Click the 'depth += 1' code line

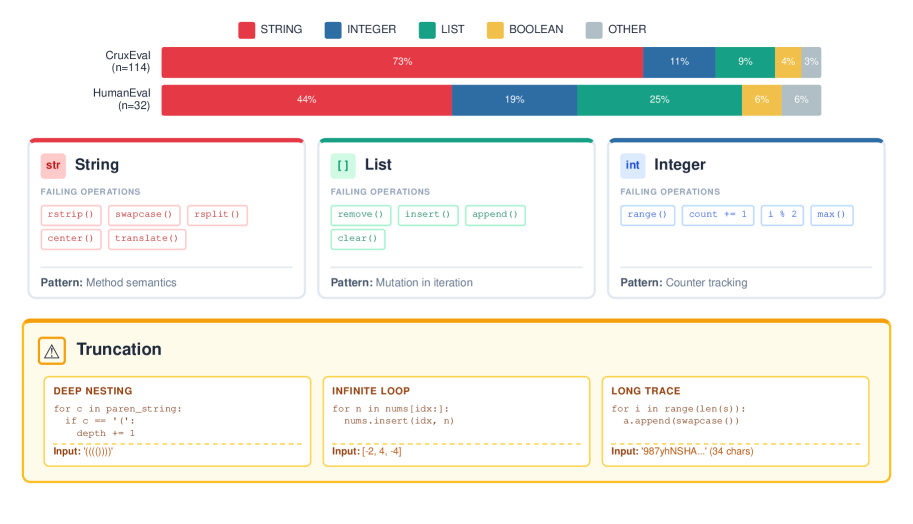105,434
